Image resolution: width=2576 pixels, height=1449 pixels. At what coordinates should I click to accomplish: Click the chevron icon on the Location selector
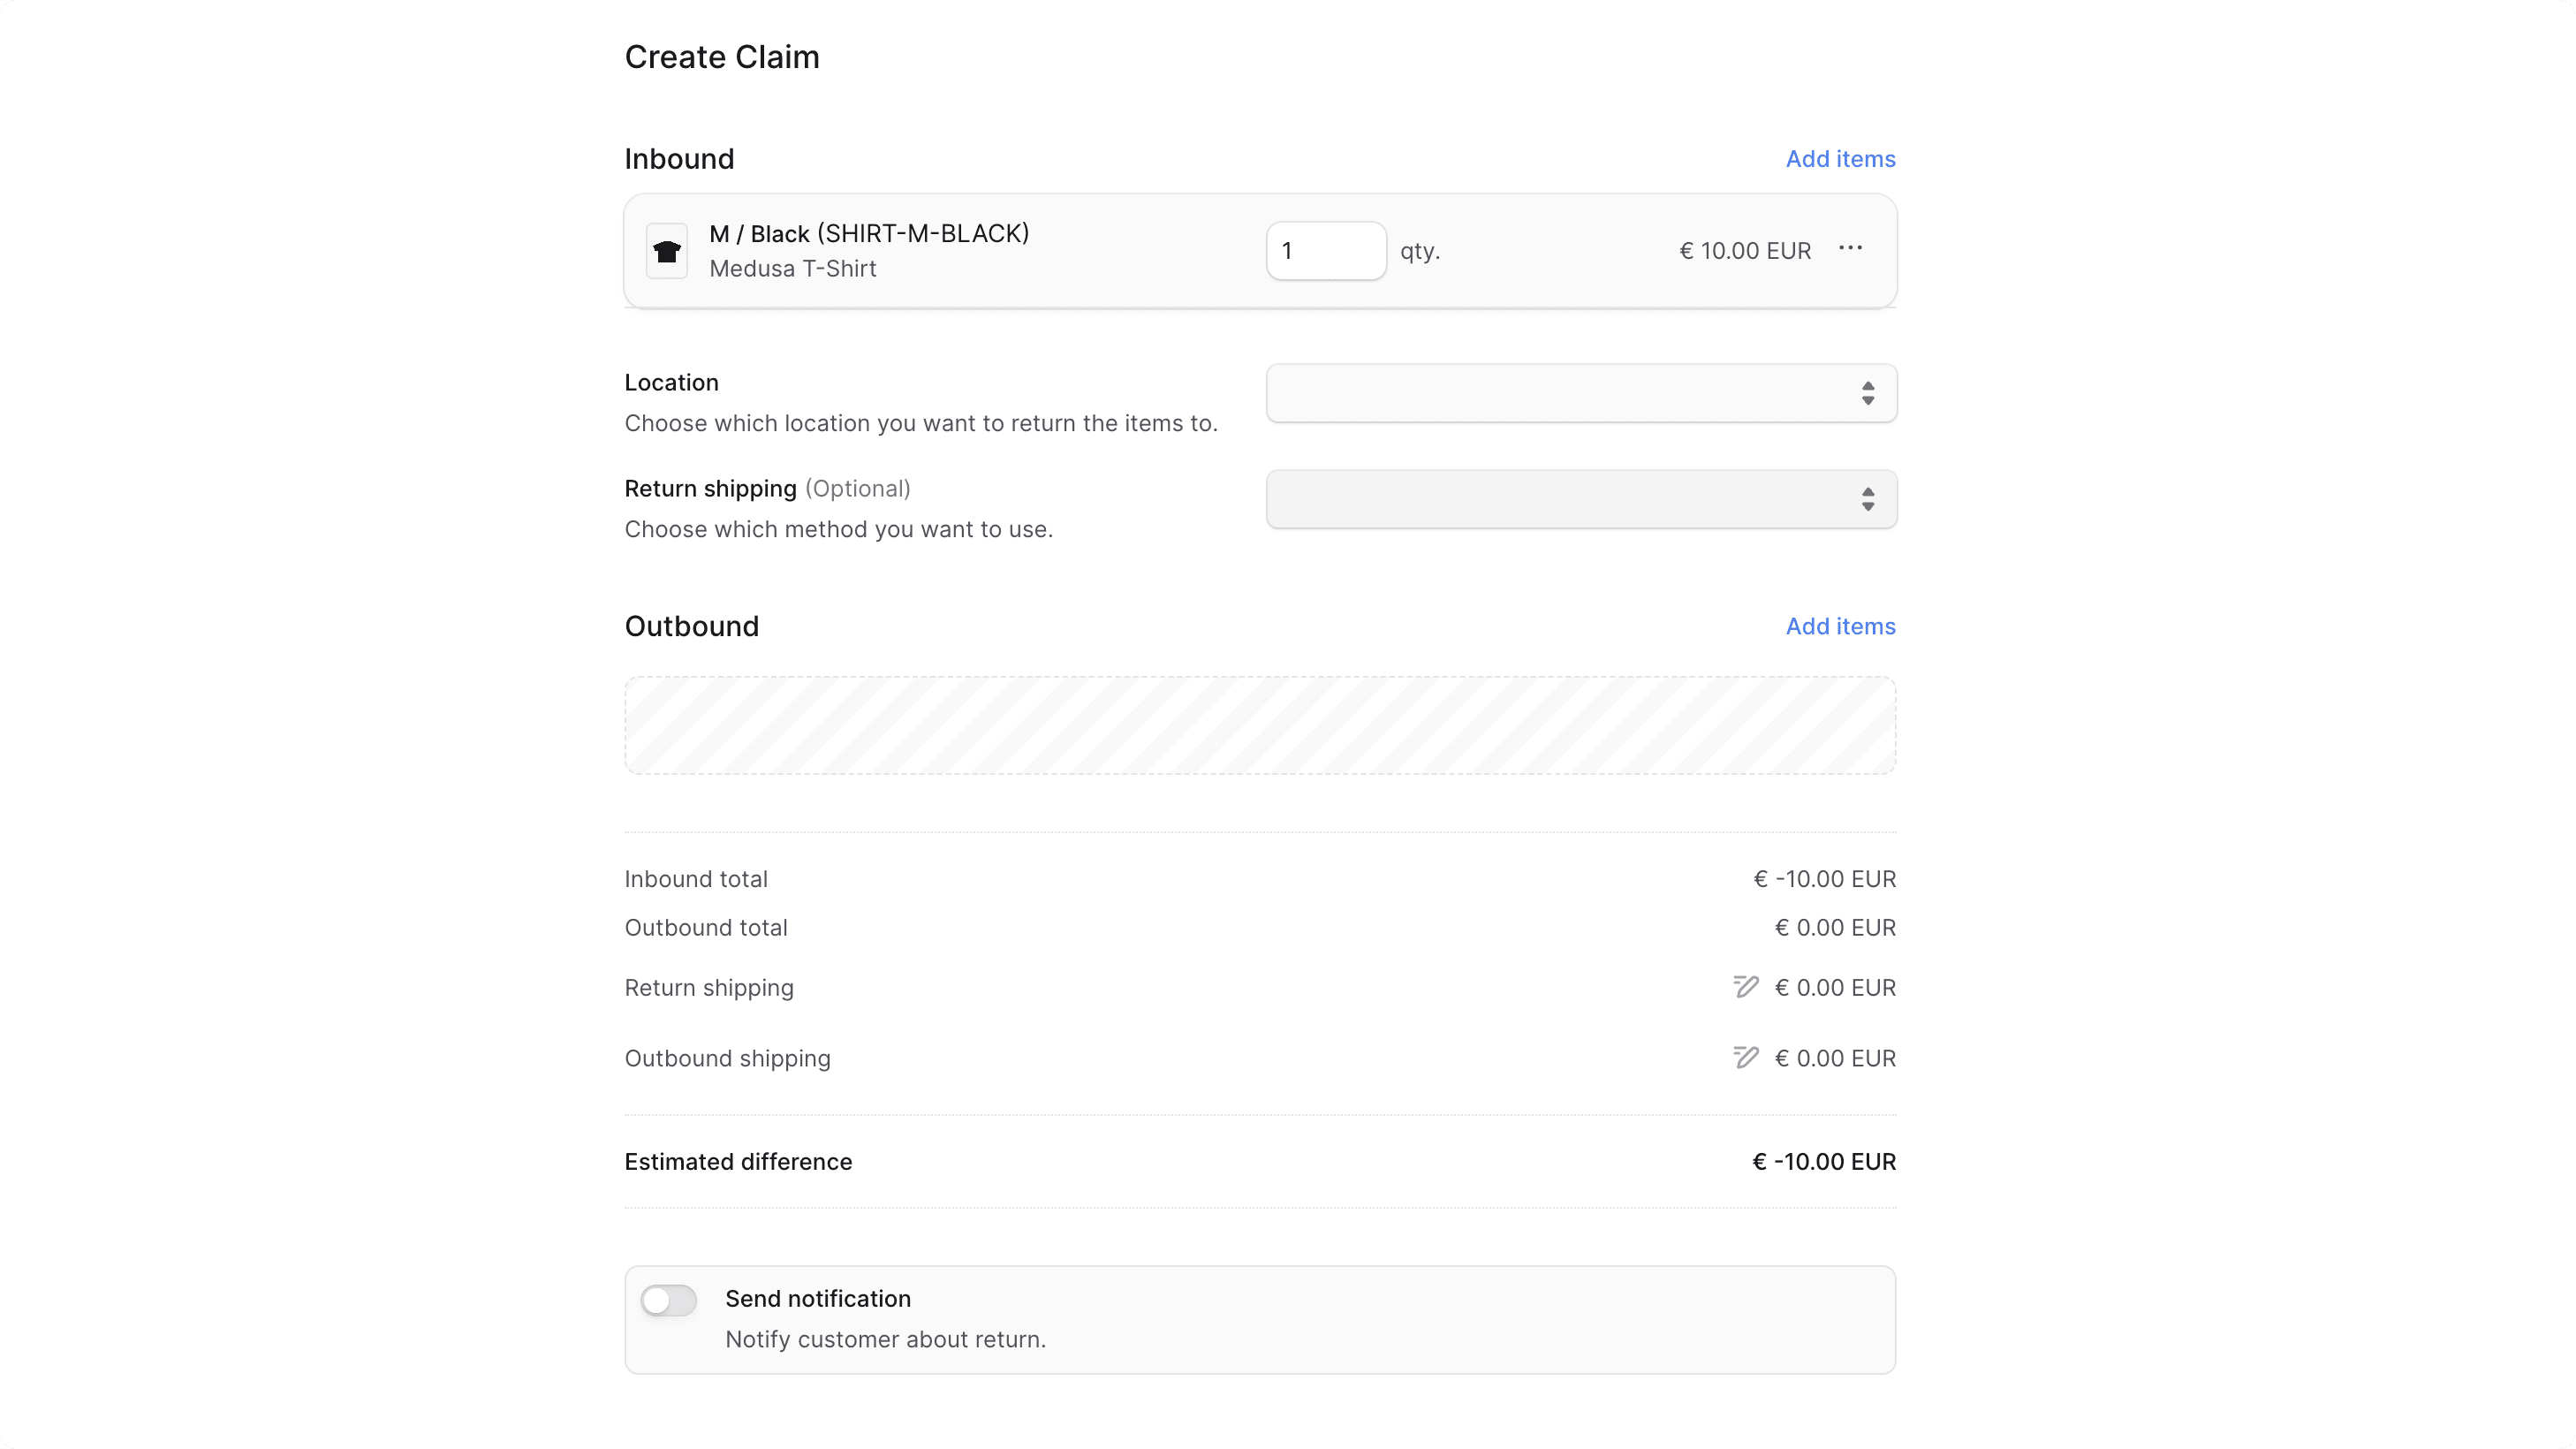1868,393
